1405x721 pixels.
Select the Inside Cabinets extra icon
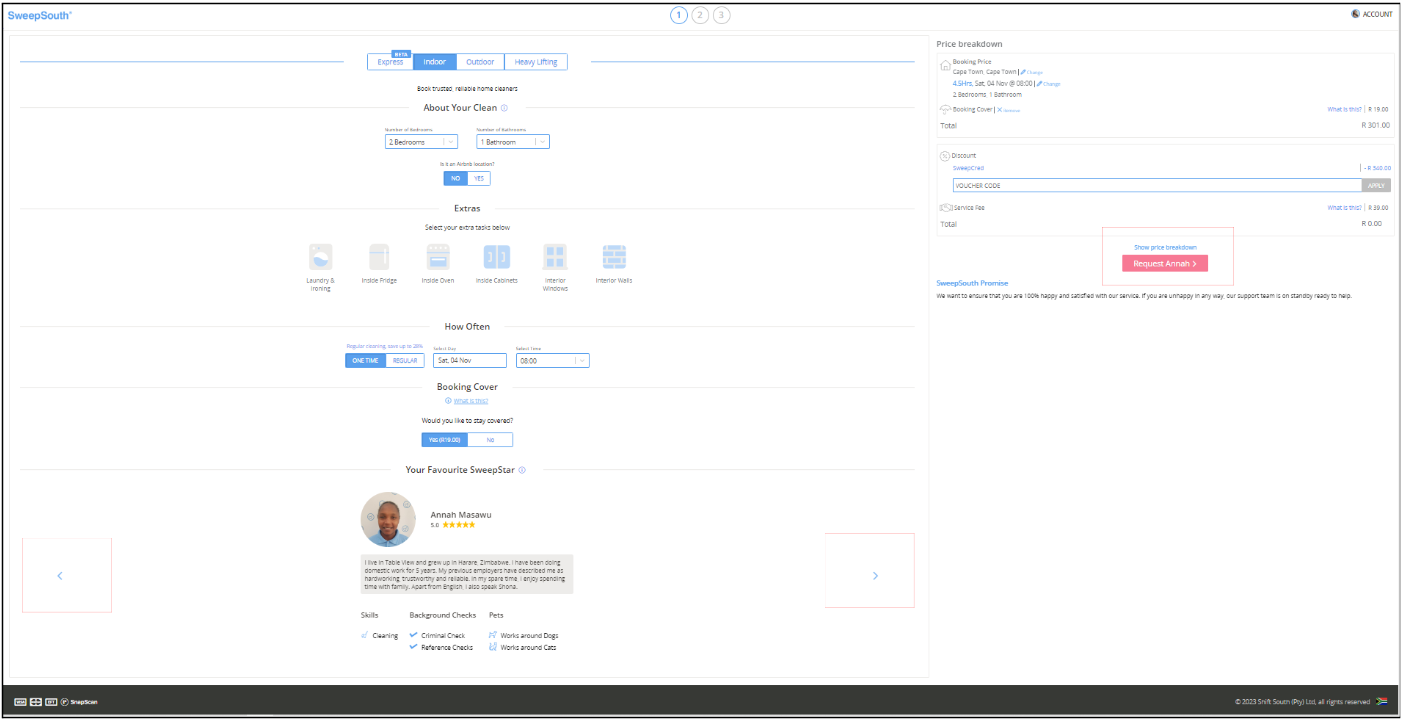click(x=497, y=257)
